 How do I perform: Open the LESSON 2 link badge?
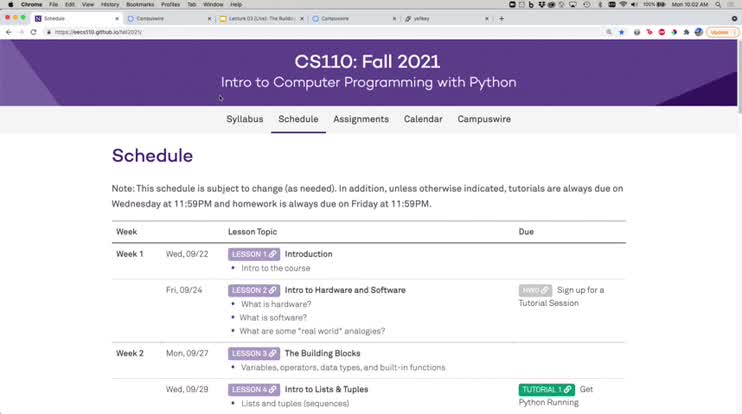tap(254, 290)
